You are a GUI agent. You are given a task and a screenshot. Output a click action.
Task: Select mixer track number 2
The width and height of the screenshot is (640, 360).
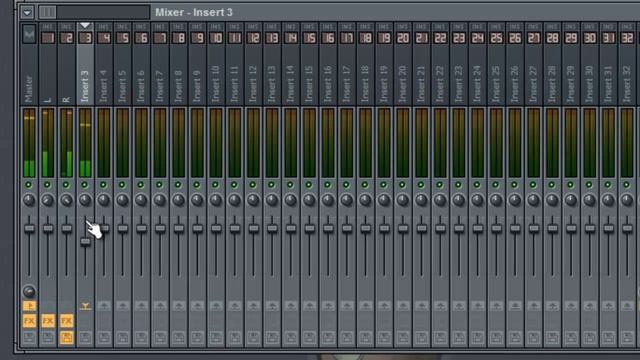[x=67, y=38]
